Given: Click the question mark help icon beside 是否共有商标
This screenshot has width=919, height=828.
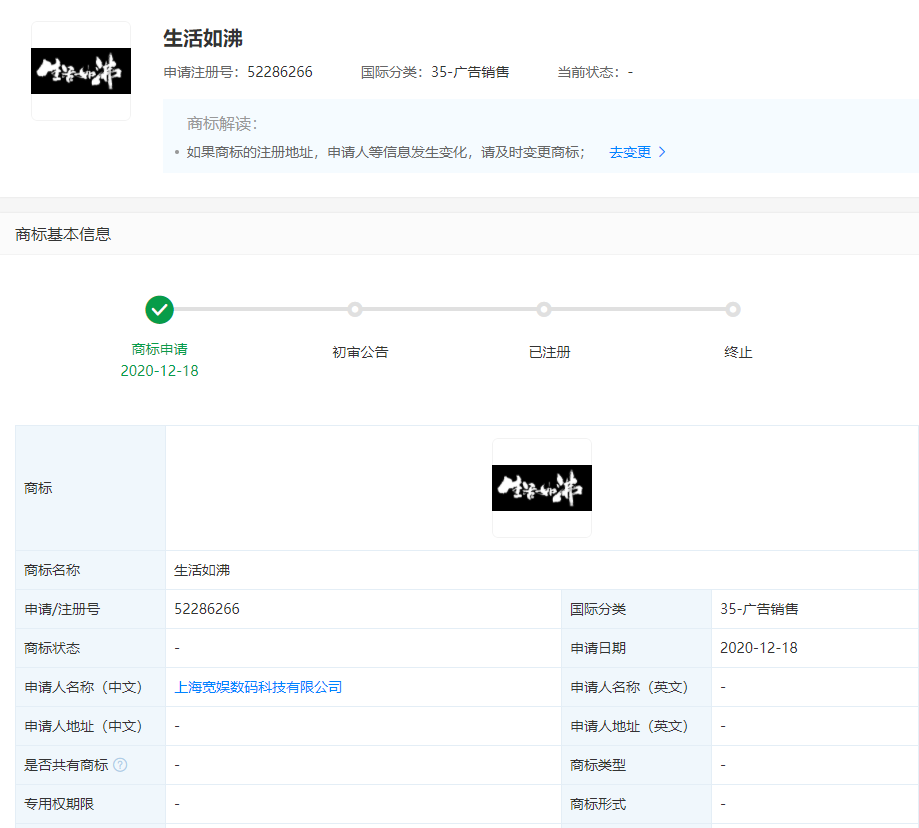Looking at the screenshot, I should (120, 765).
